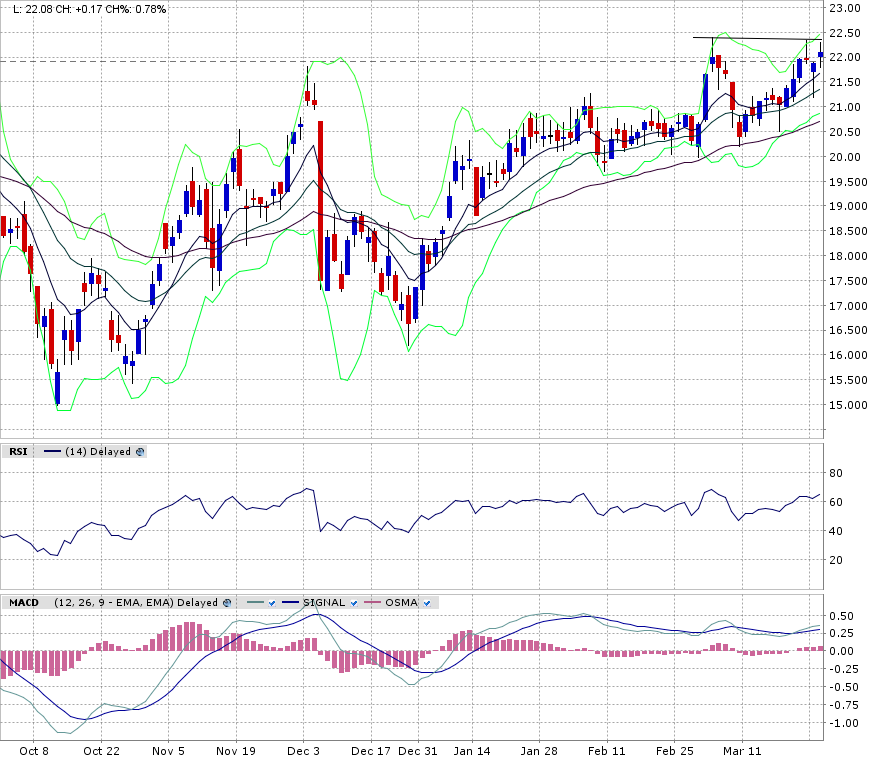The height and width of the screenshot is (765, 876).
Task: Click the Oct 22 date label
Action: [x=101, y=750]
